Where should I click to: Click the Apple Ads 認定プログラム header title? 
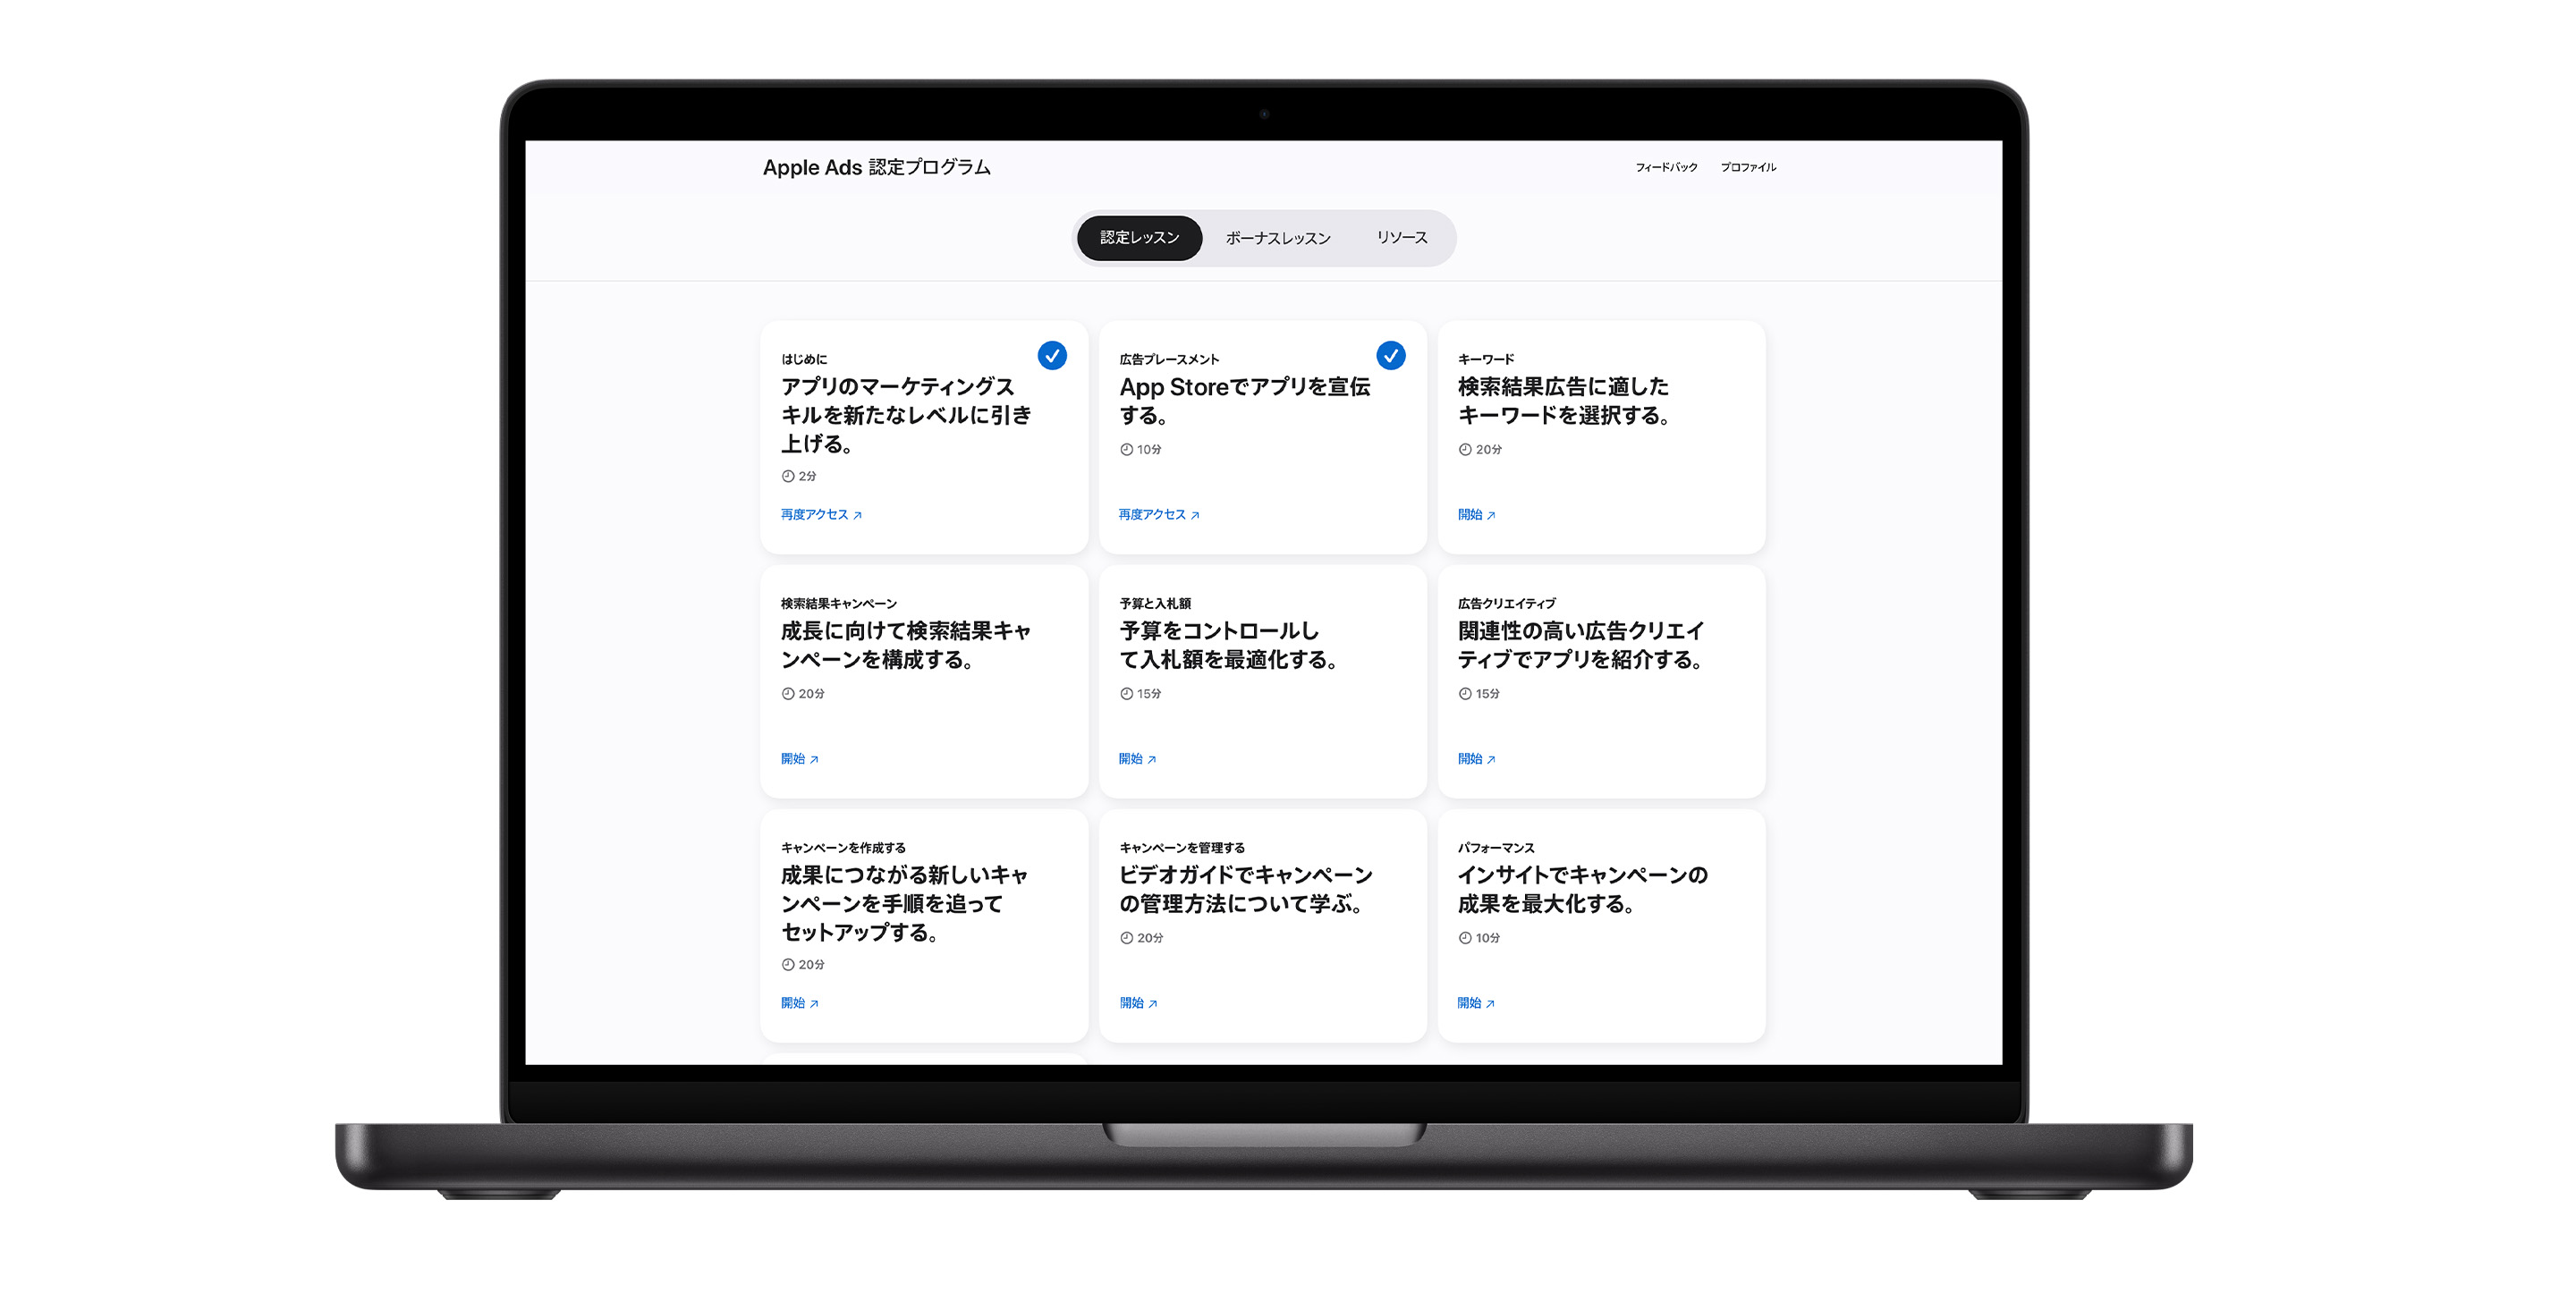click(x=877, y=167)
